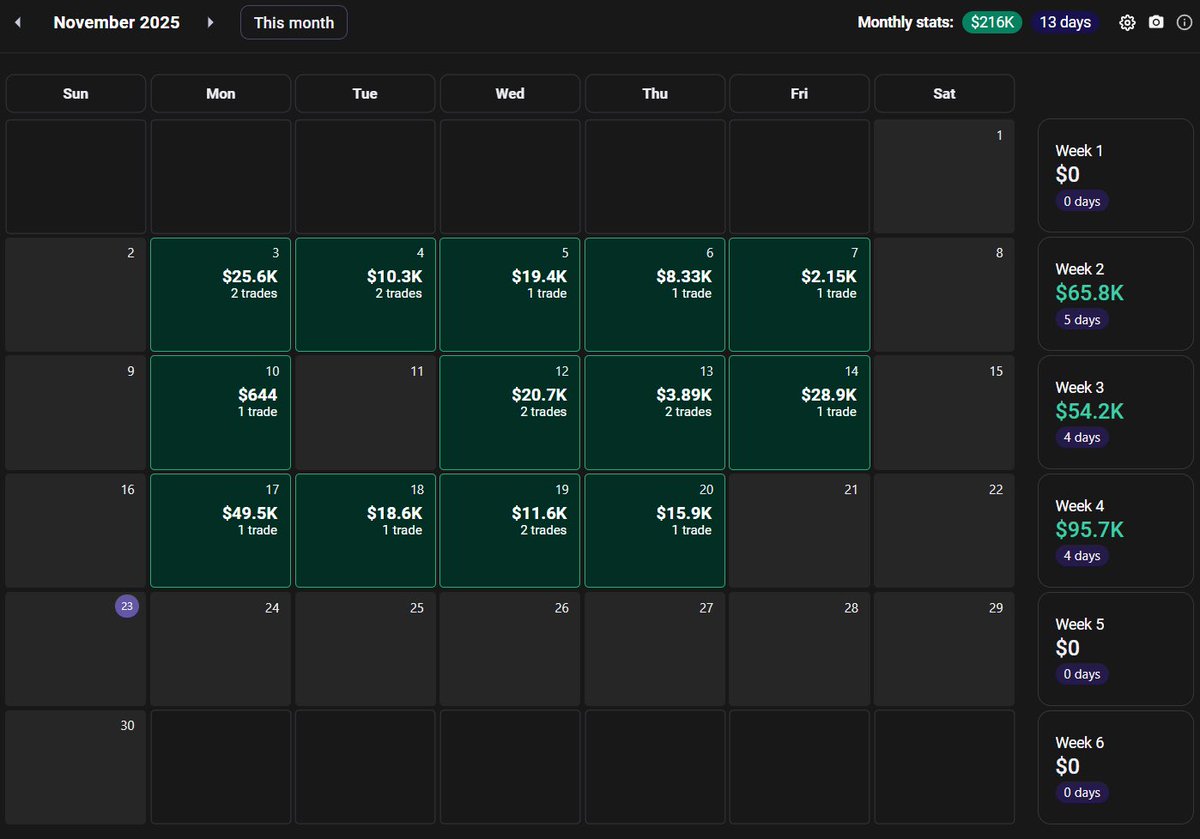Click the November 2025 title
1200x839 pixels.
117,22
